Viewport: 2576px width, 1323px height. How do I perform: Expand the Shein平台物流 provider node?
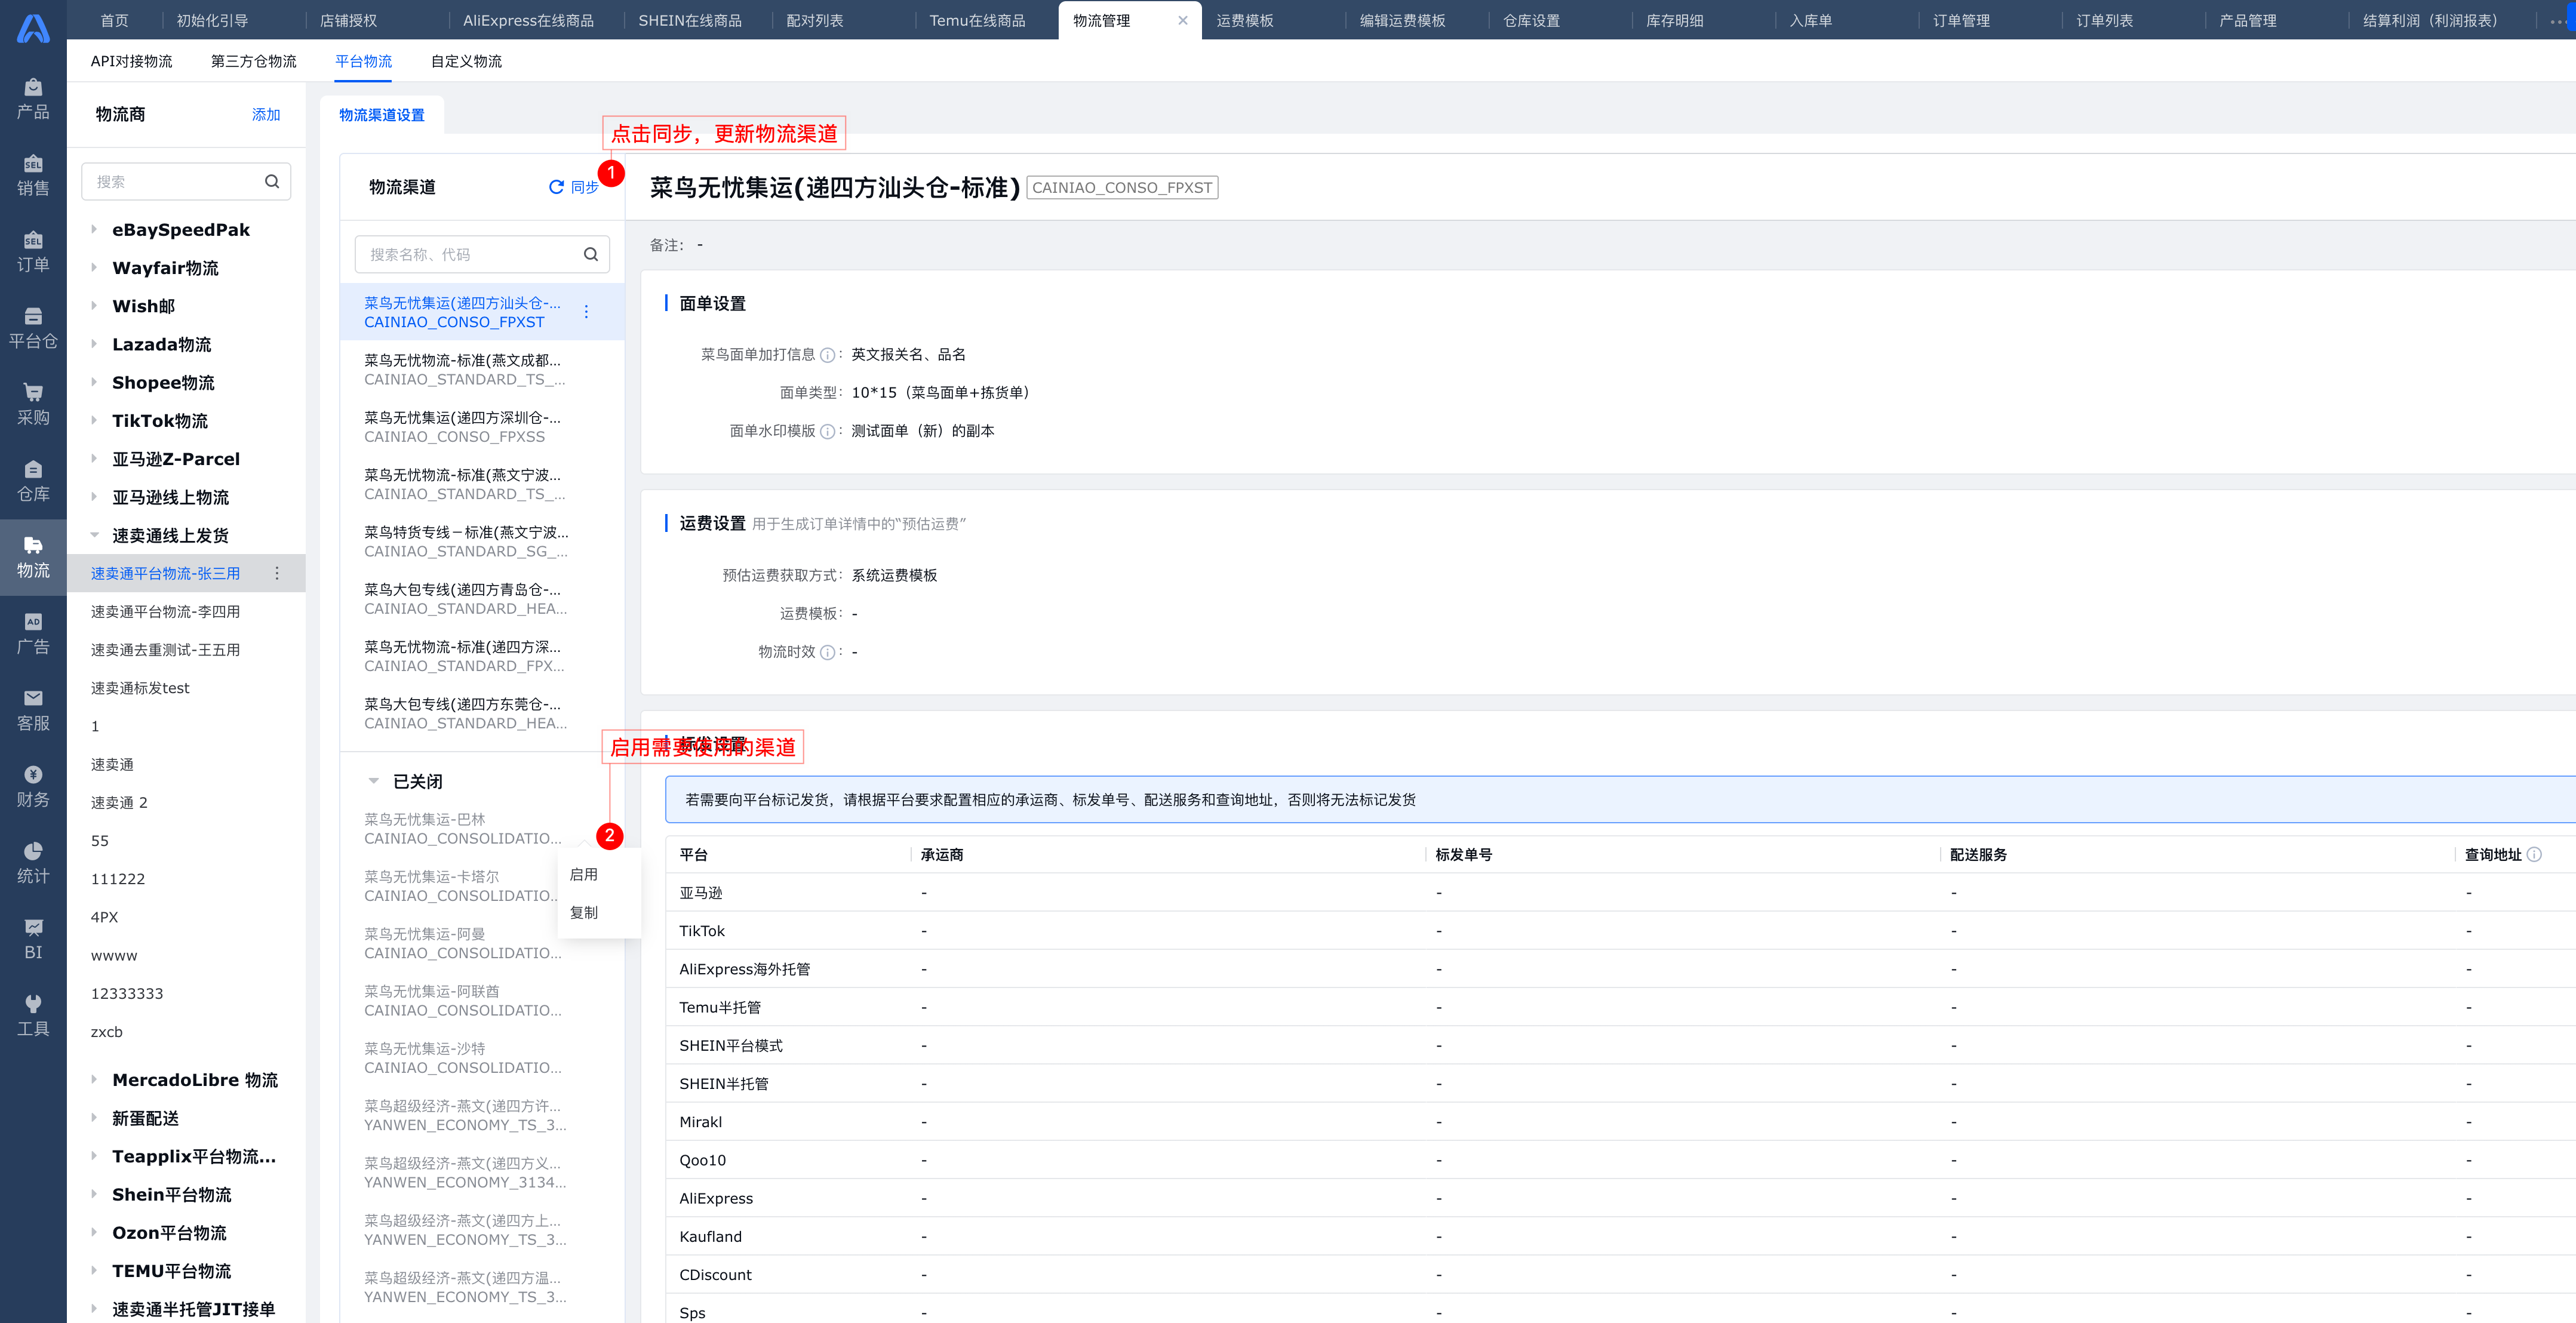pyautogui.click(x=94, y=1195)
